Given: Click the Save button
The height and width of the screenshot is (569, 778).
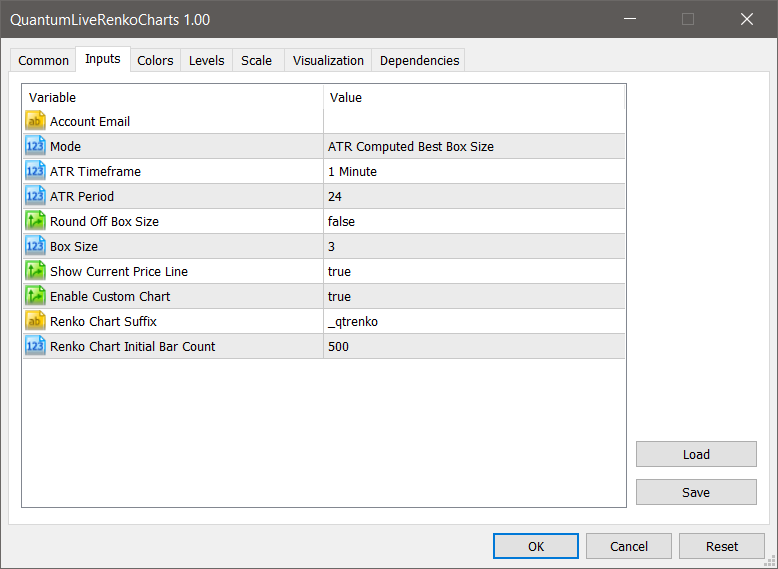Looking at the screenshot, I should [696, 492].
